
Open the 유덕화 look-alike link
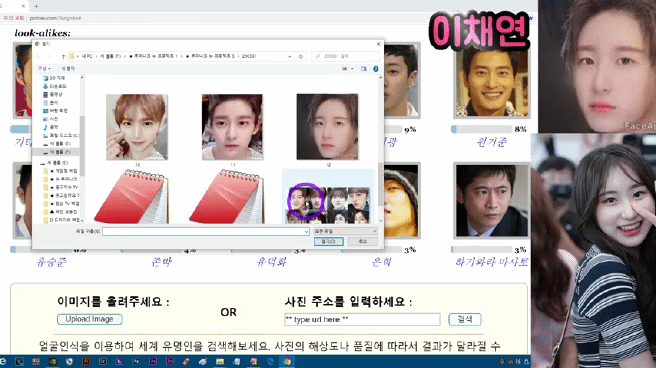(272, 262)
